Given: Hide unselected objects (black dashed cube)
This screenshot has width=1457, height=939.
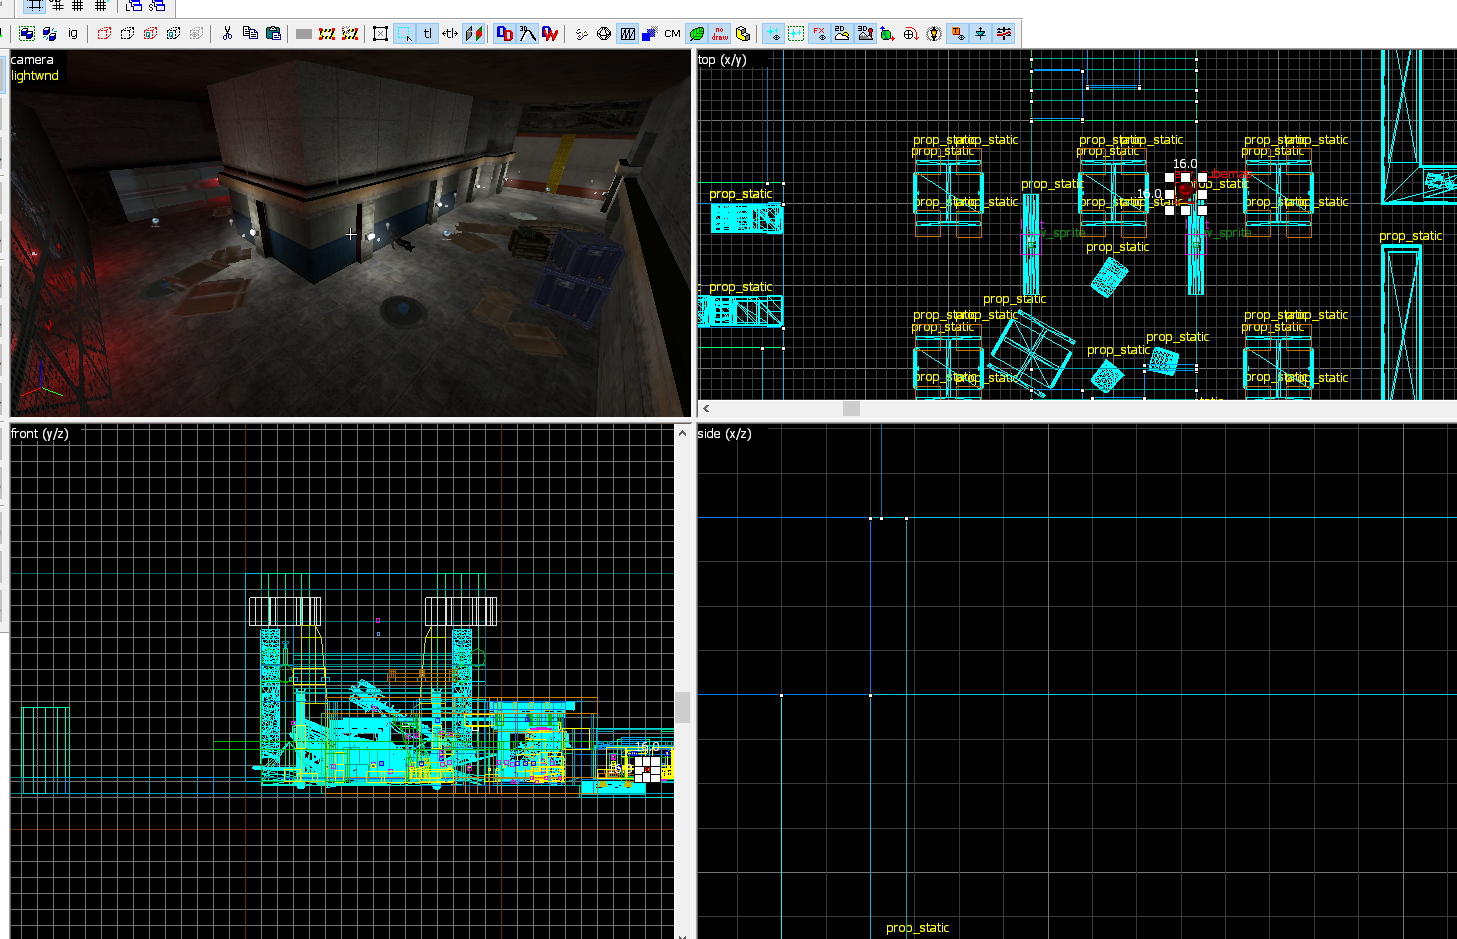Looking at the screenshot, I should (127, 33).
